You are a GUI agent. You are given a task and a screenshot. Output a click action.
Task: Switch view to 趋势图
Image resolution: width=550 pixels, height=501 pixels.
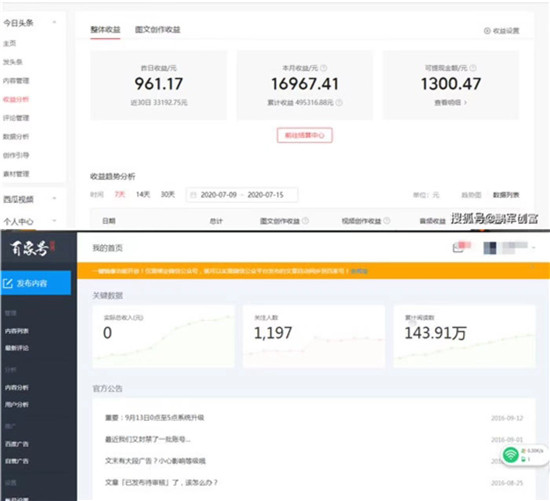(471, 195)
